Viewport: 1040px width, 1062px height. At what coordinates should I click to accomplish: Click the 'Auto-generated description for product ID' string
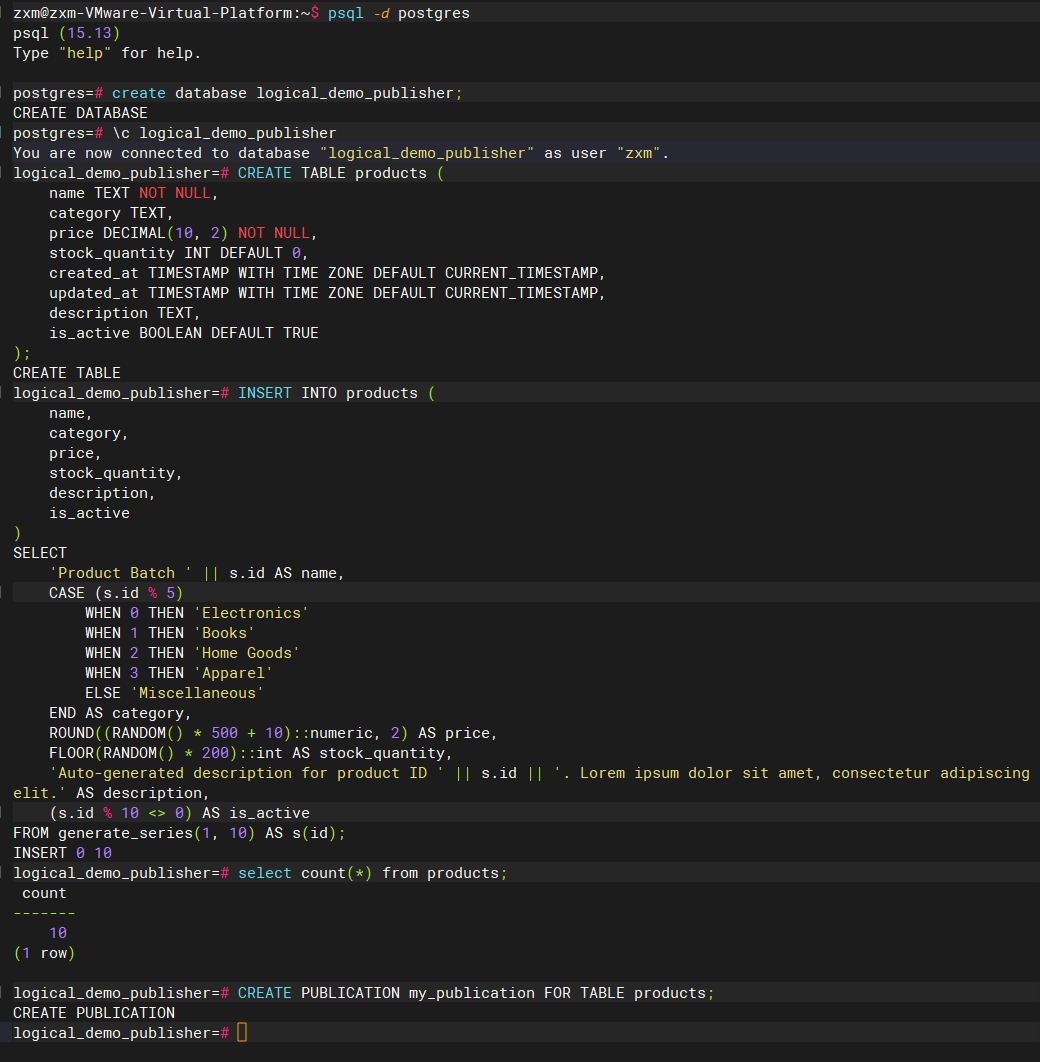coord(246,773)
